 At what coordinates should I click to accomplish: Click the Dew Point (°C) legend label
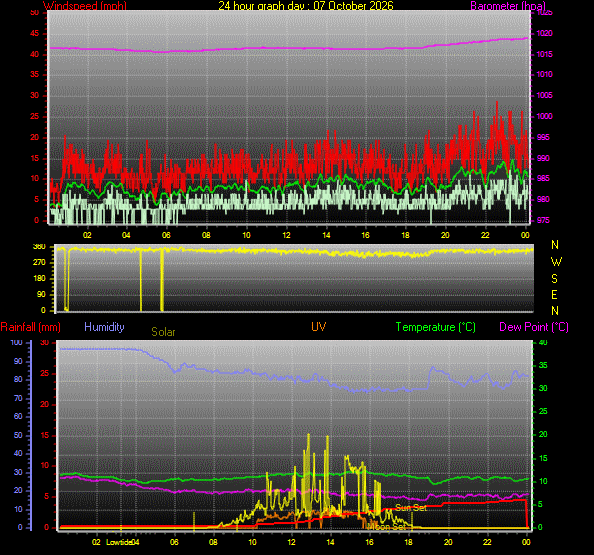(x=534, y=327)
